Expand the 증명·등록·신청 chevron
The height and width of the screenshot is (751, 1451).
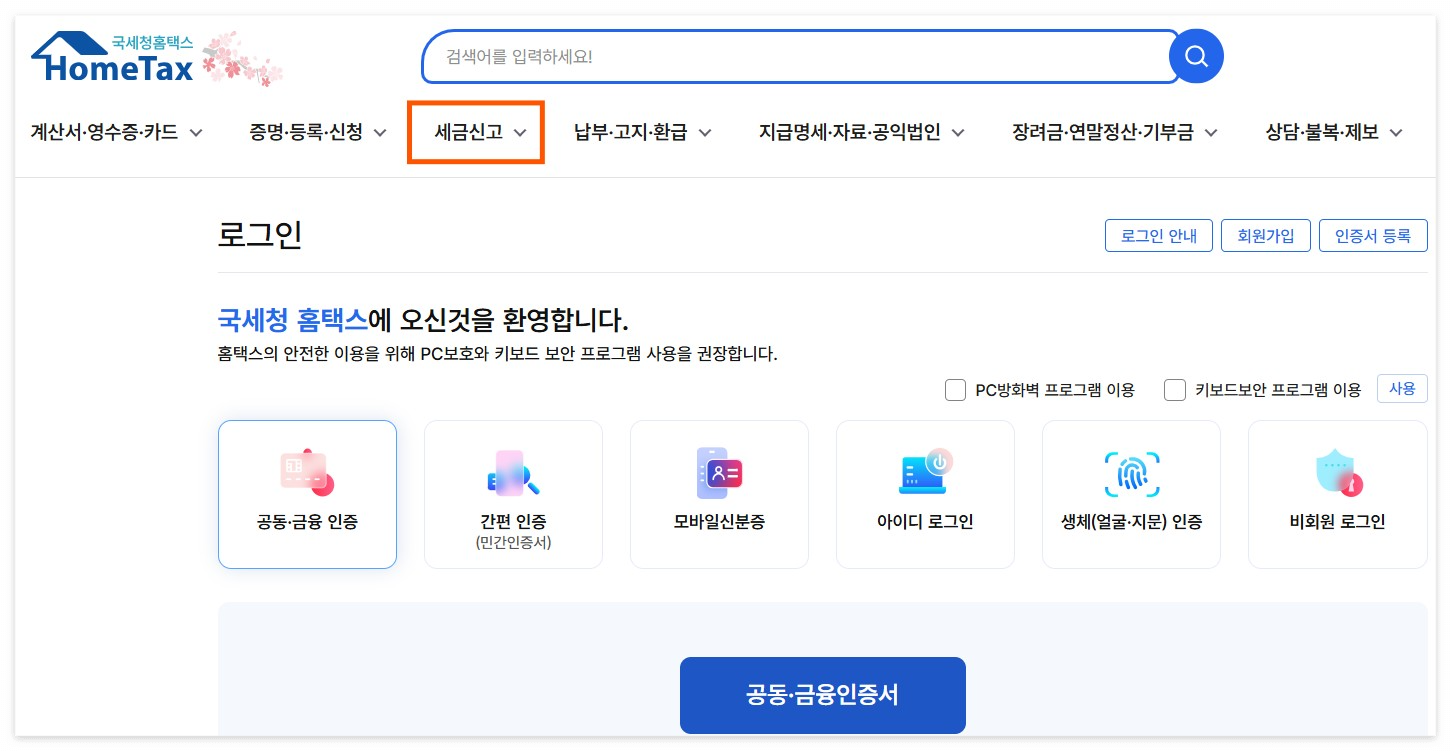[x=380, y=132]
